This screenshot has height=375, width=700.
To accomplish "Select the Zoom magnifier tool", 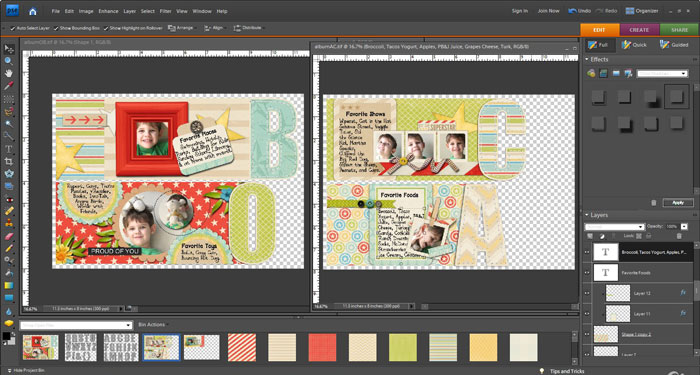I will point(8,61).
